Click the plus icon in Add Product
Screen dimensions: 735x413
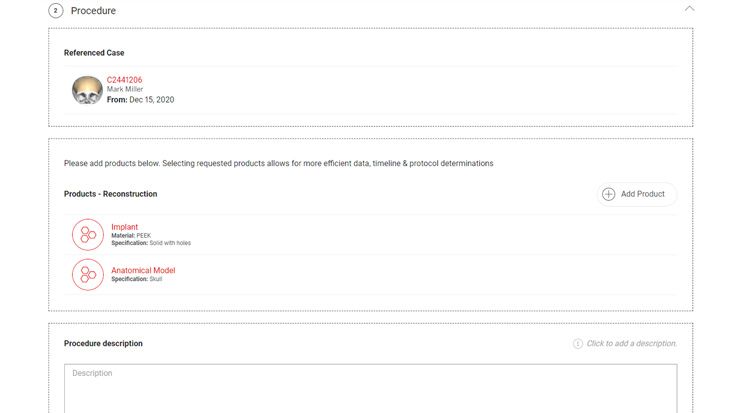[608, 194]
